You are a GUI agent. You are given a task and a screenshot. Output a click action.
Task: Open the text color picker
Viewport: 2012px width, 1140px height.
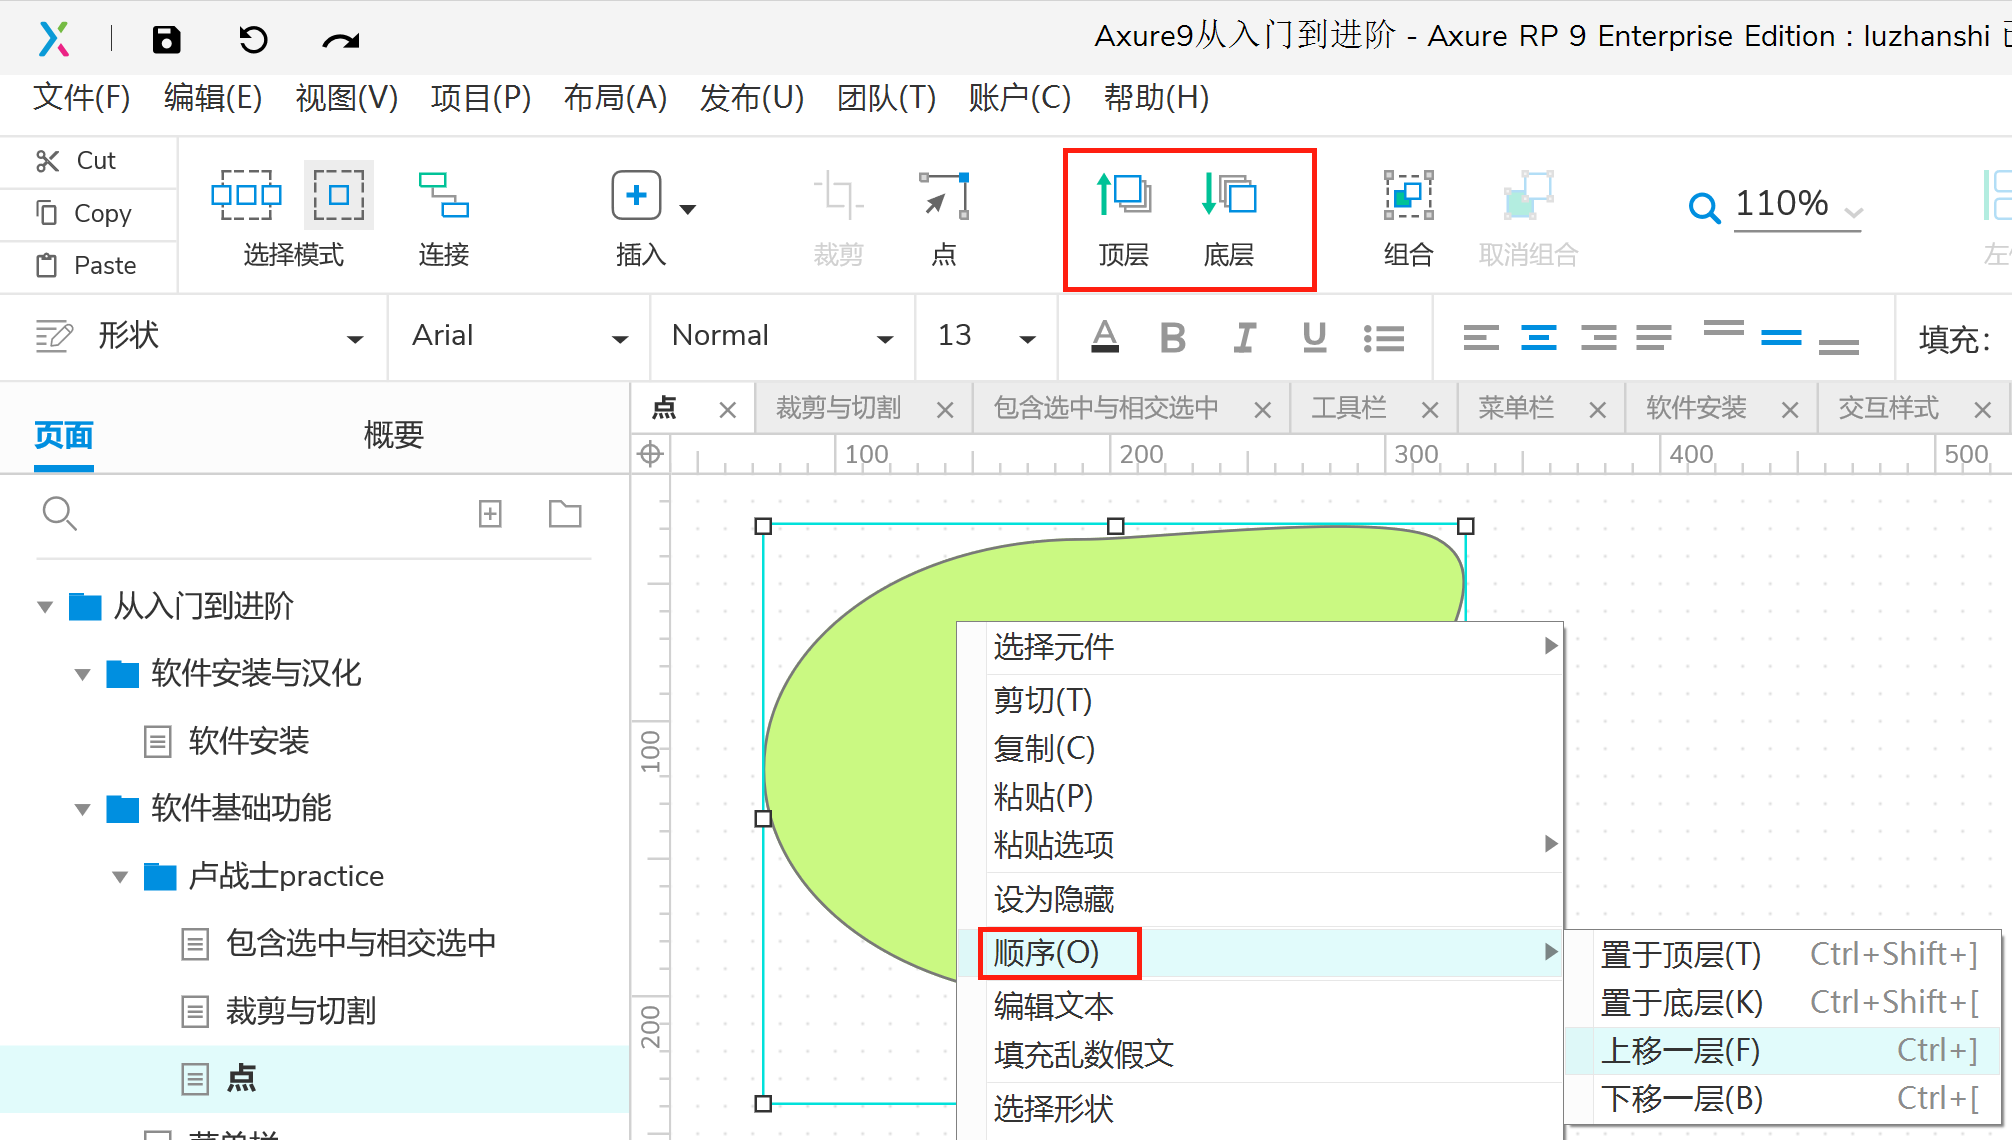coord(1104,338)
